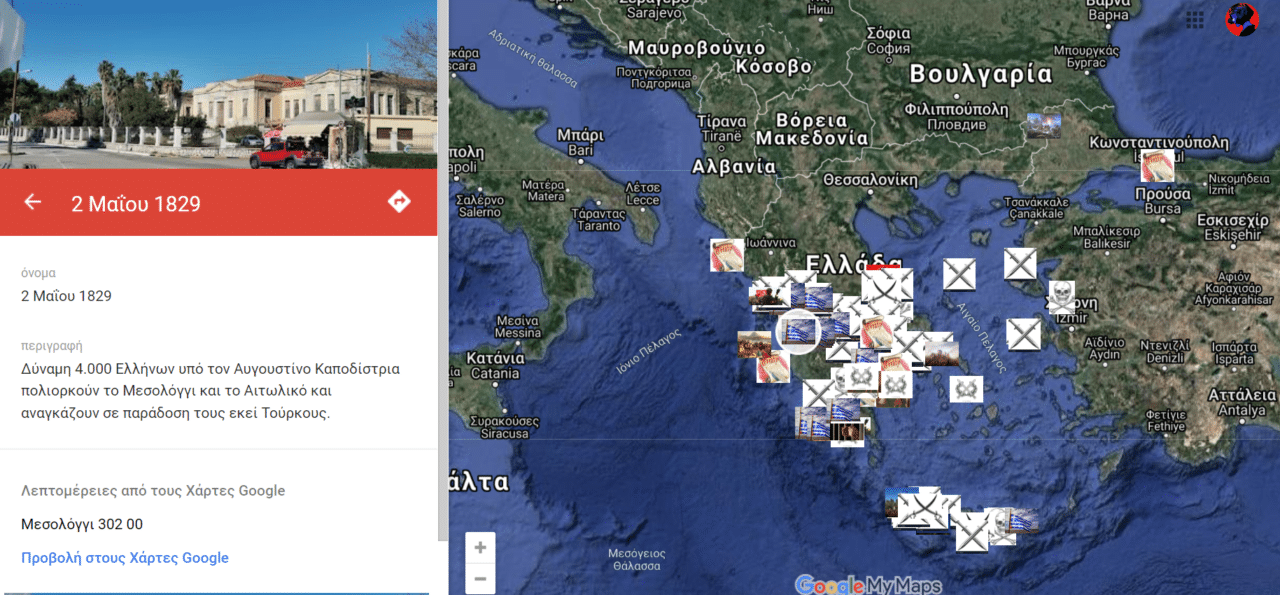Open directions with the diamond arrow icon
The image size is (1280, 595).
399,203
